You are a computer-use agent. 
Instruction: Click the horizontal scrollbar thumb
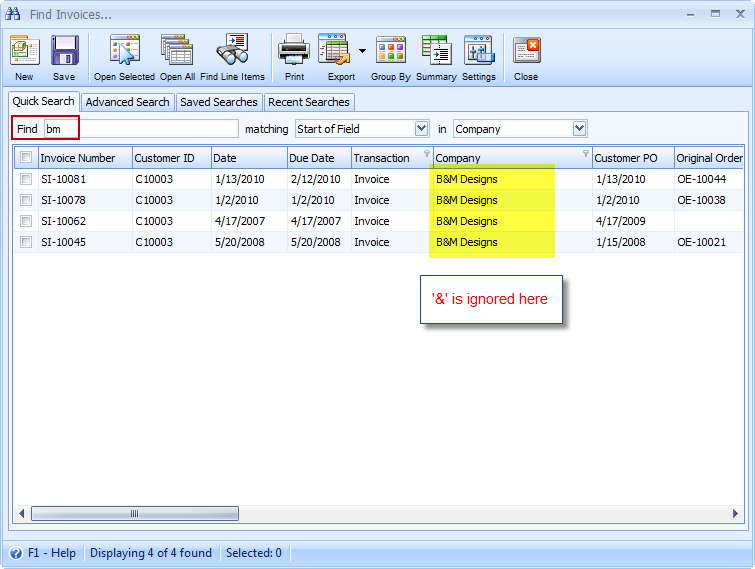(135, 514)
